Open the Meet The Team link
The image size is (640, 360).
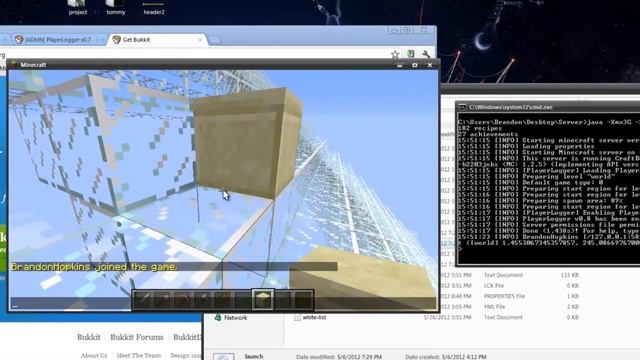(x=139, y=356)
